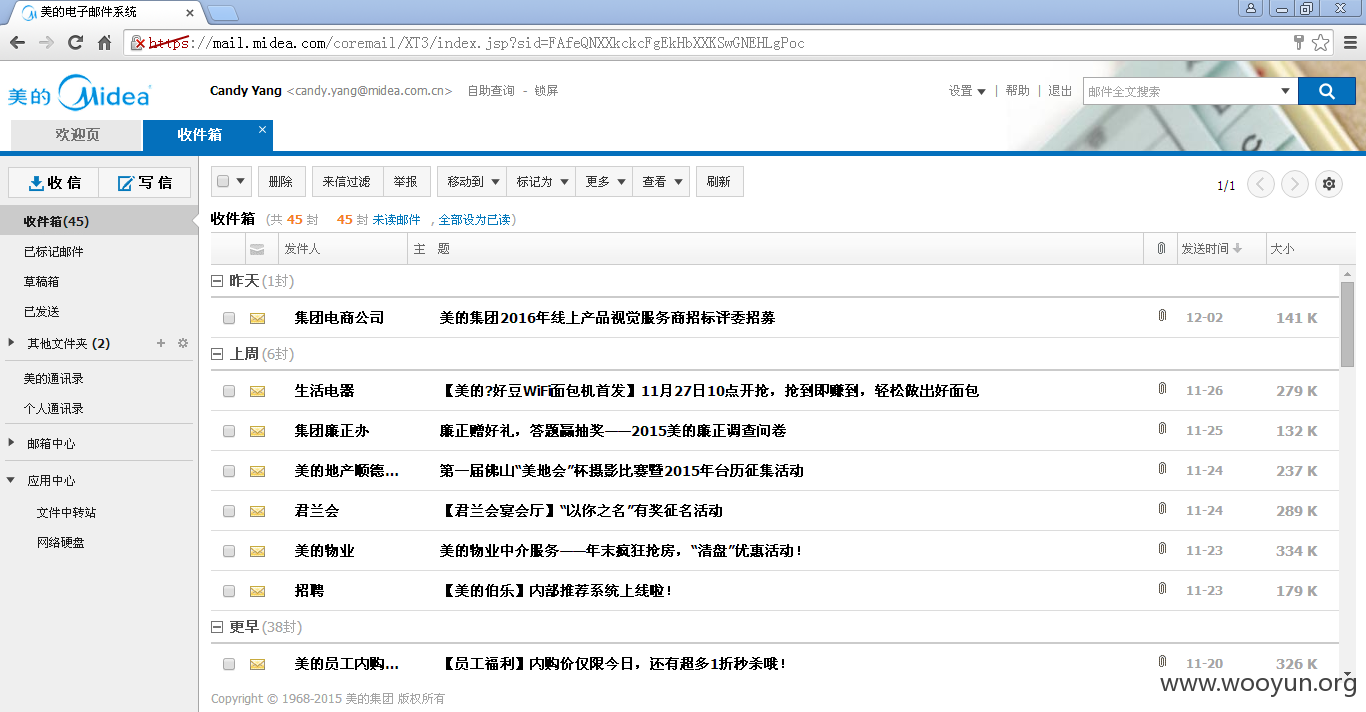Go to next page of mail list

[x=1295, y=184]
